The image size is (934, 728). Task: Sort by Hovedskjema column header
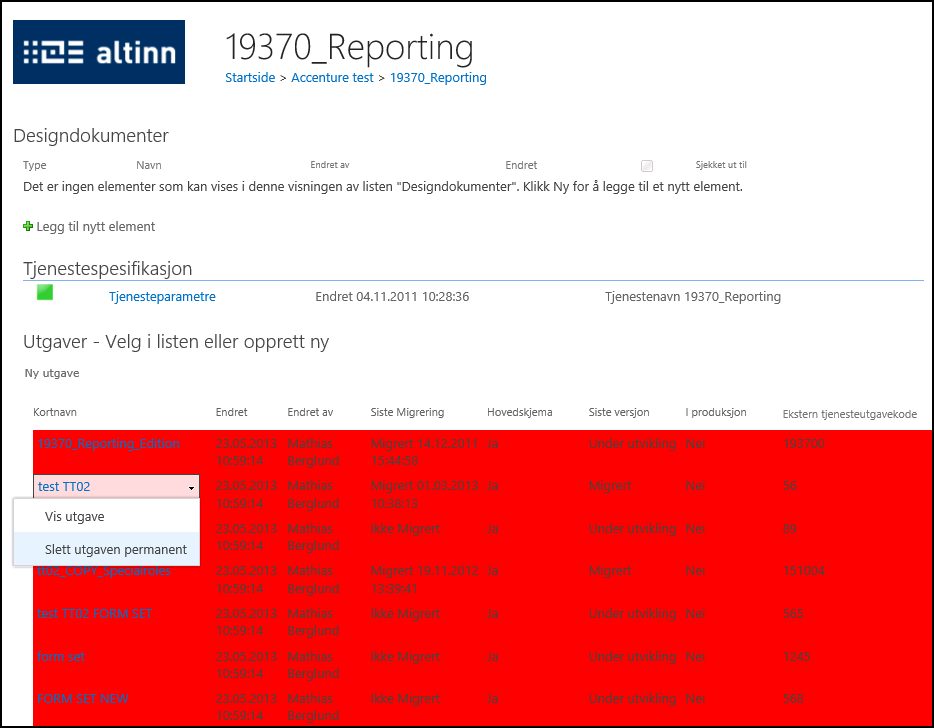click(x=519, y=412)
